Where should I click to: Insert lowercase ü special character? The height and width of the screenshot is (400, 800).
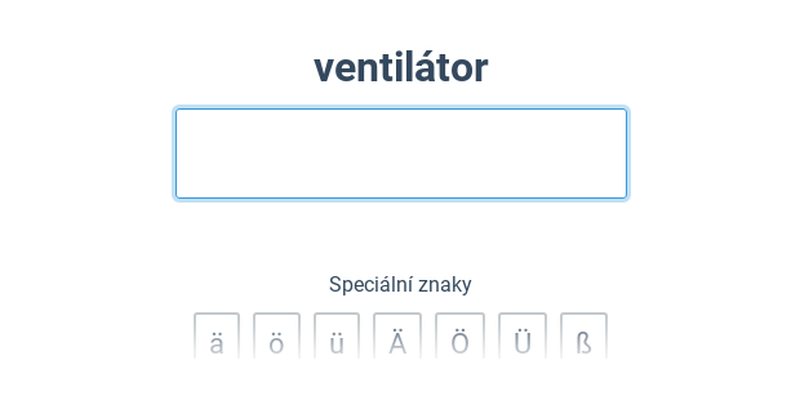(x=337, y=338)
